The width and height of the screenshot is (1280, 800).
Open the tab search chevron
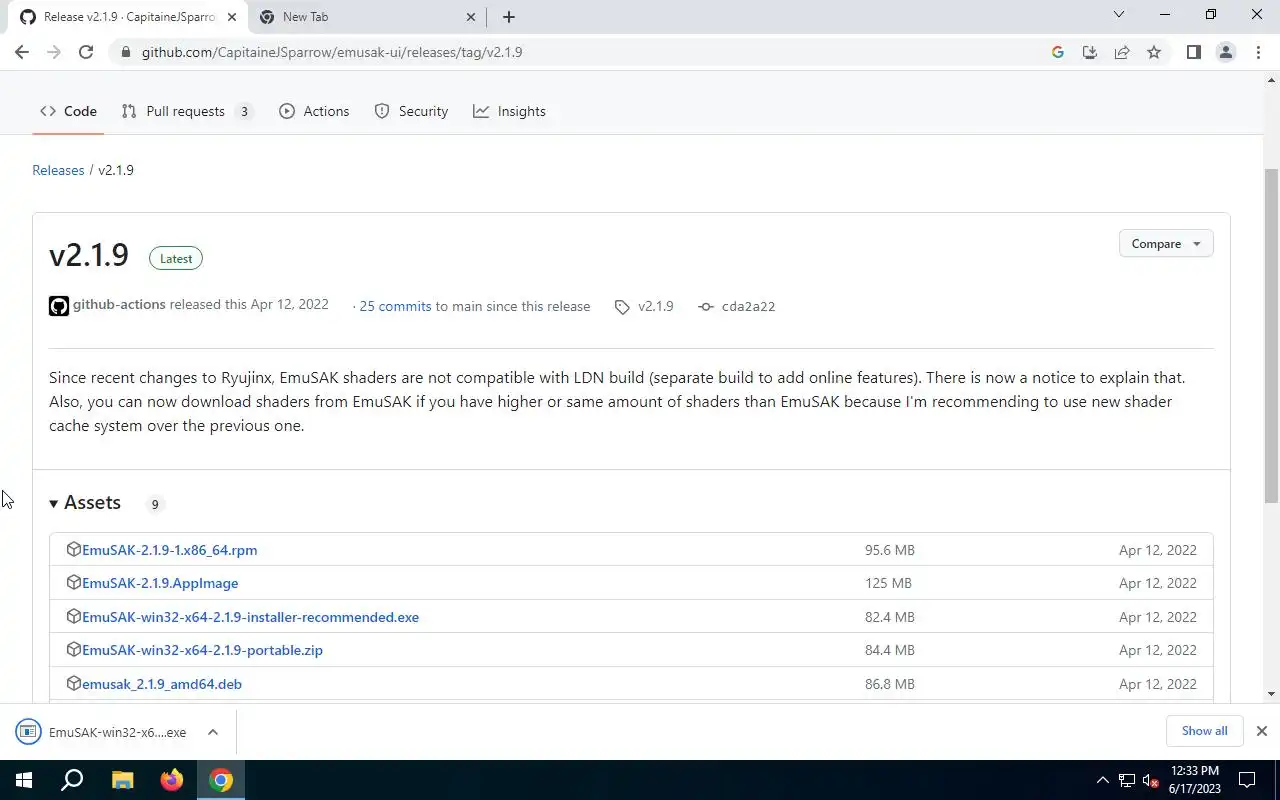(1119, 15)
